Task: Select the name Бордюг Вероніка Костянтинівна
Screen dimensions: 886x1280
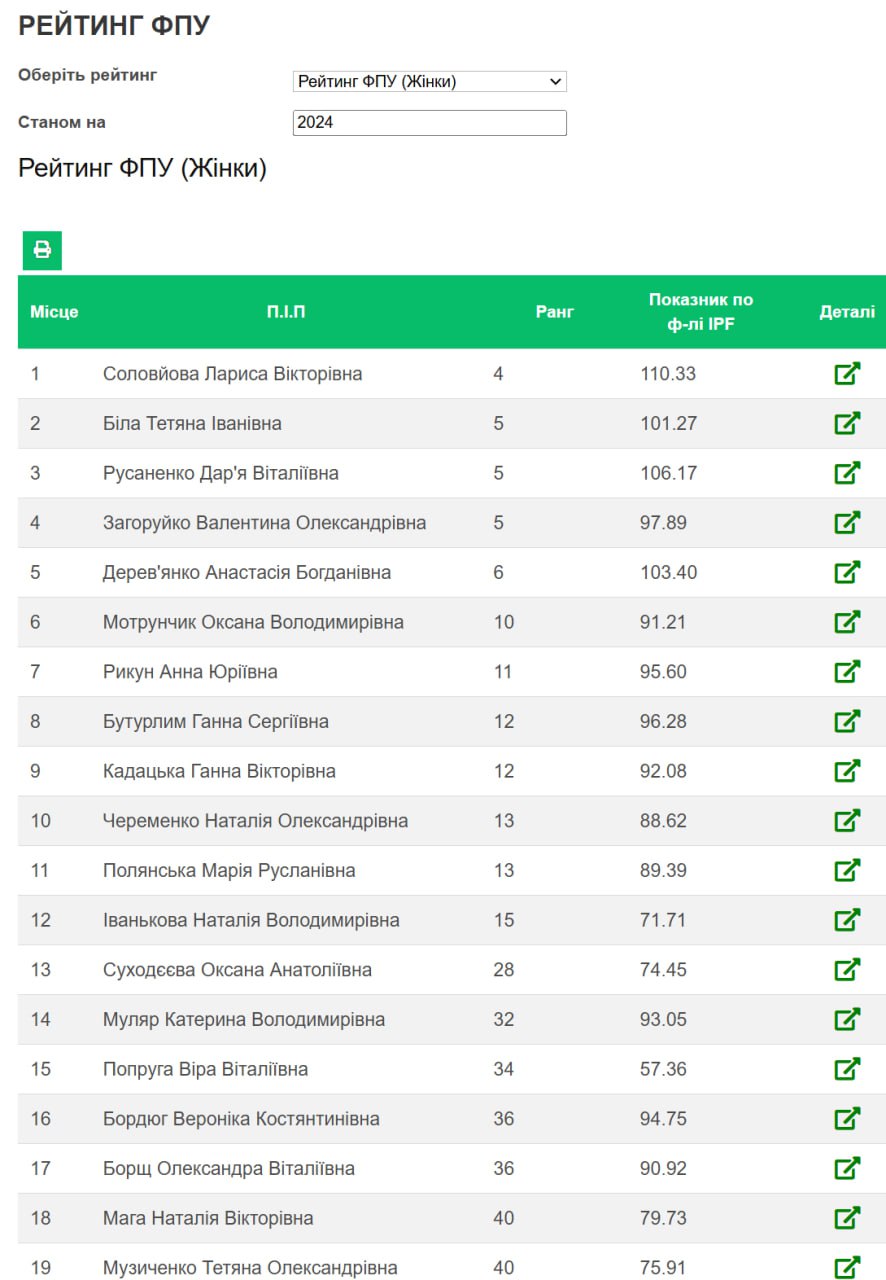Action: click(x=241, y=1119)
